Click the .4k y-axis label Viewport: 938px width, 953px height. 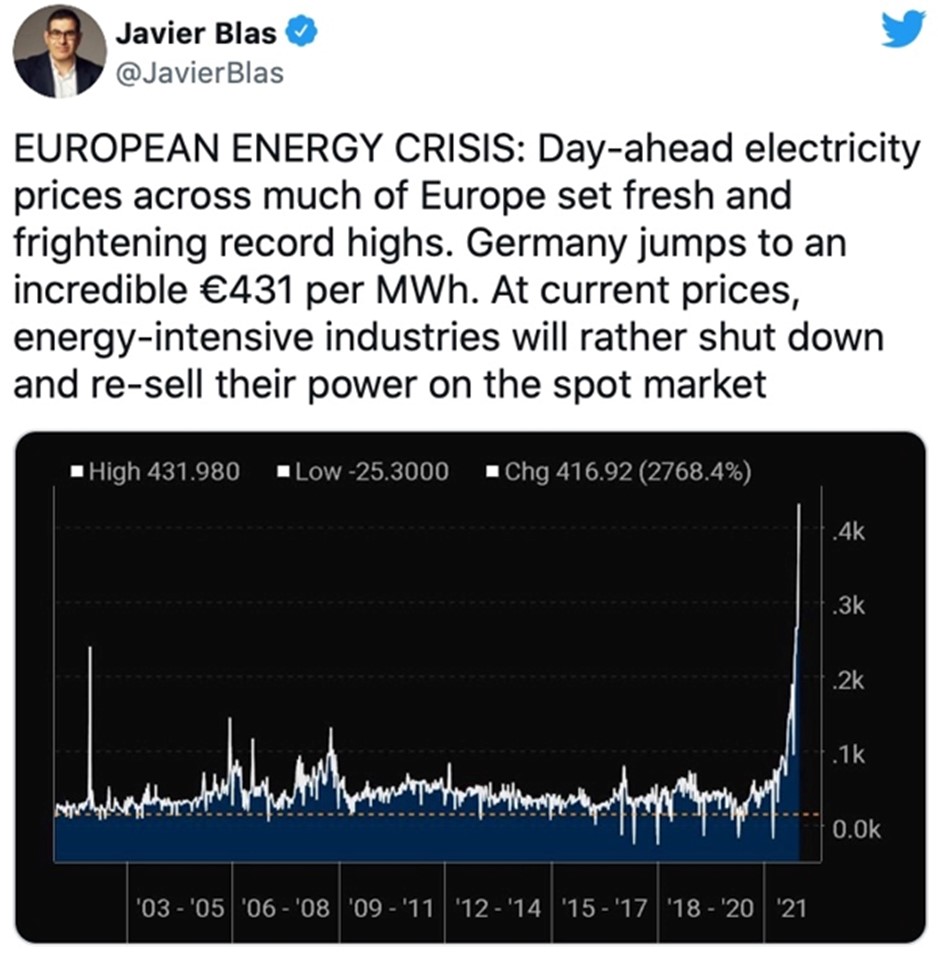click(x=850, y=533)
